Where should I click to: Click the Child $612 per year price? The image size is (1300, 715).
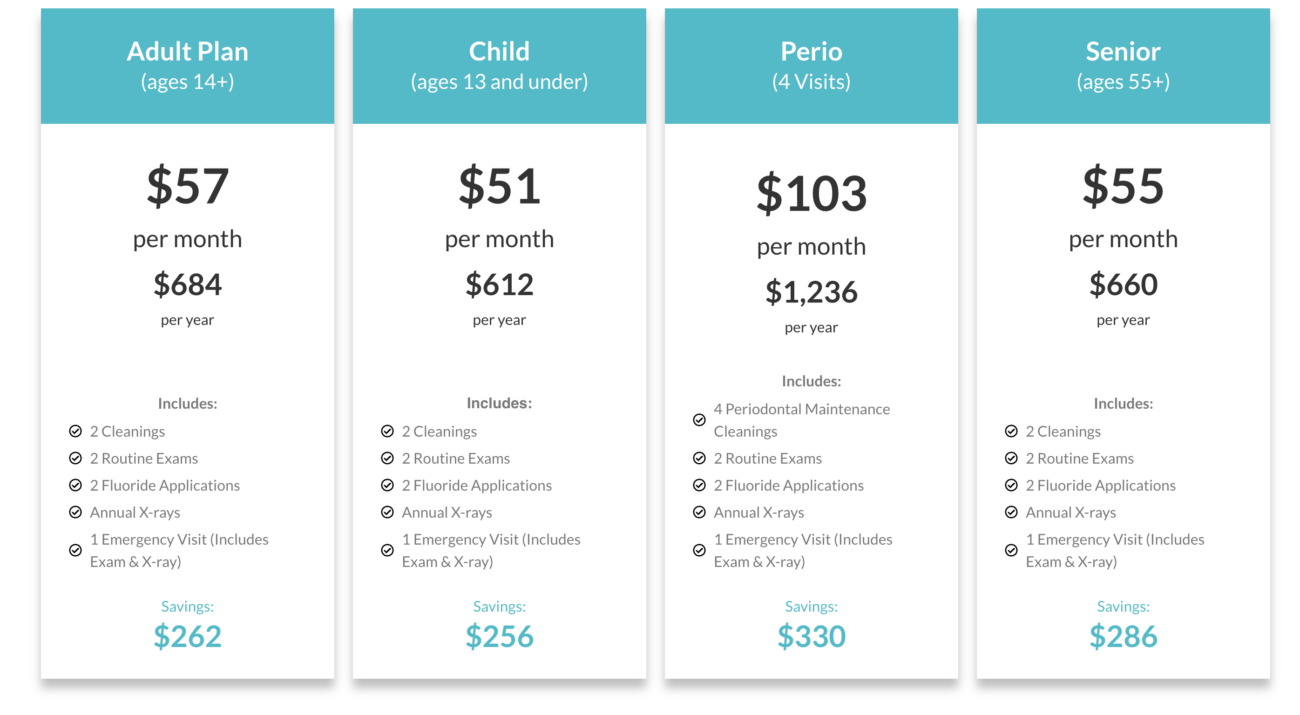(x=499, y=285)
